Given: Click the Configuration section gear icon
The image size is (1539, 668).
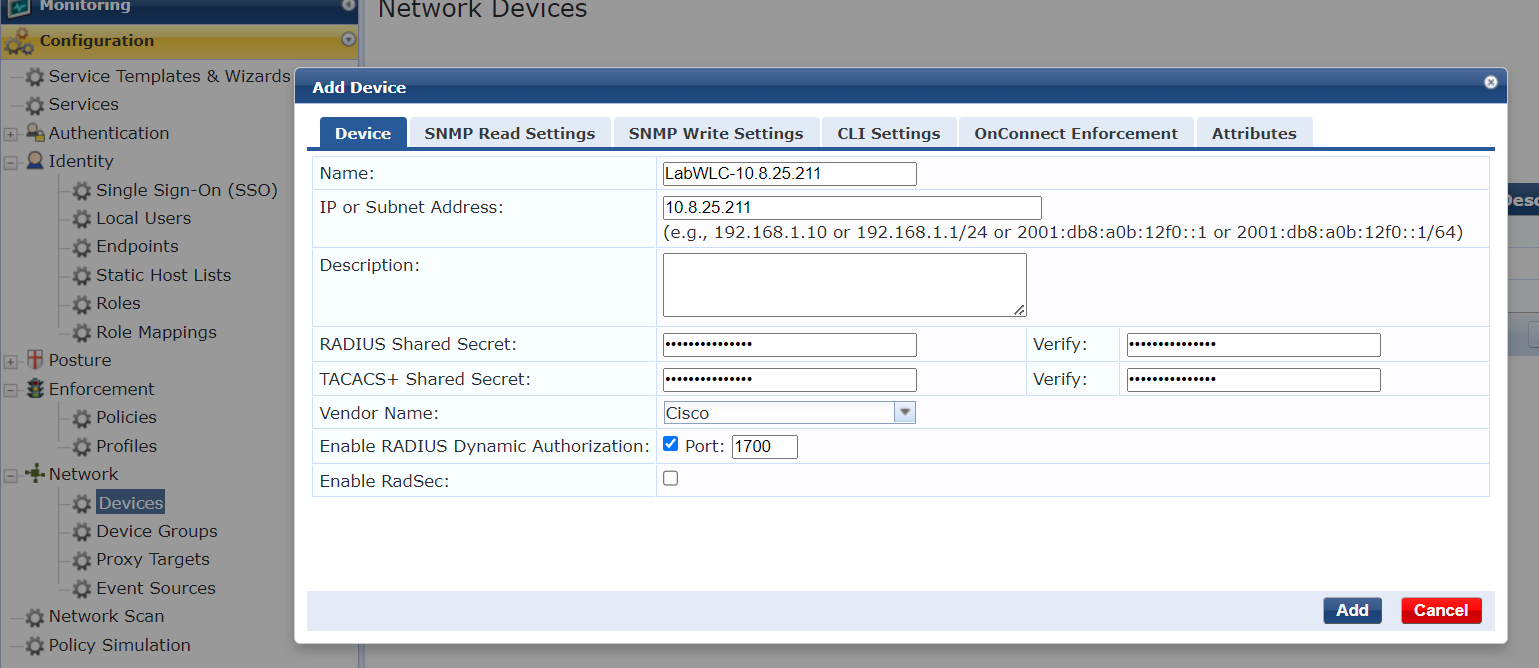Looking at the screenshot, I should pyautogui.click(x=19, y=41).
